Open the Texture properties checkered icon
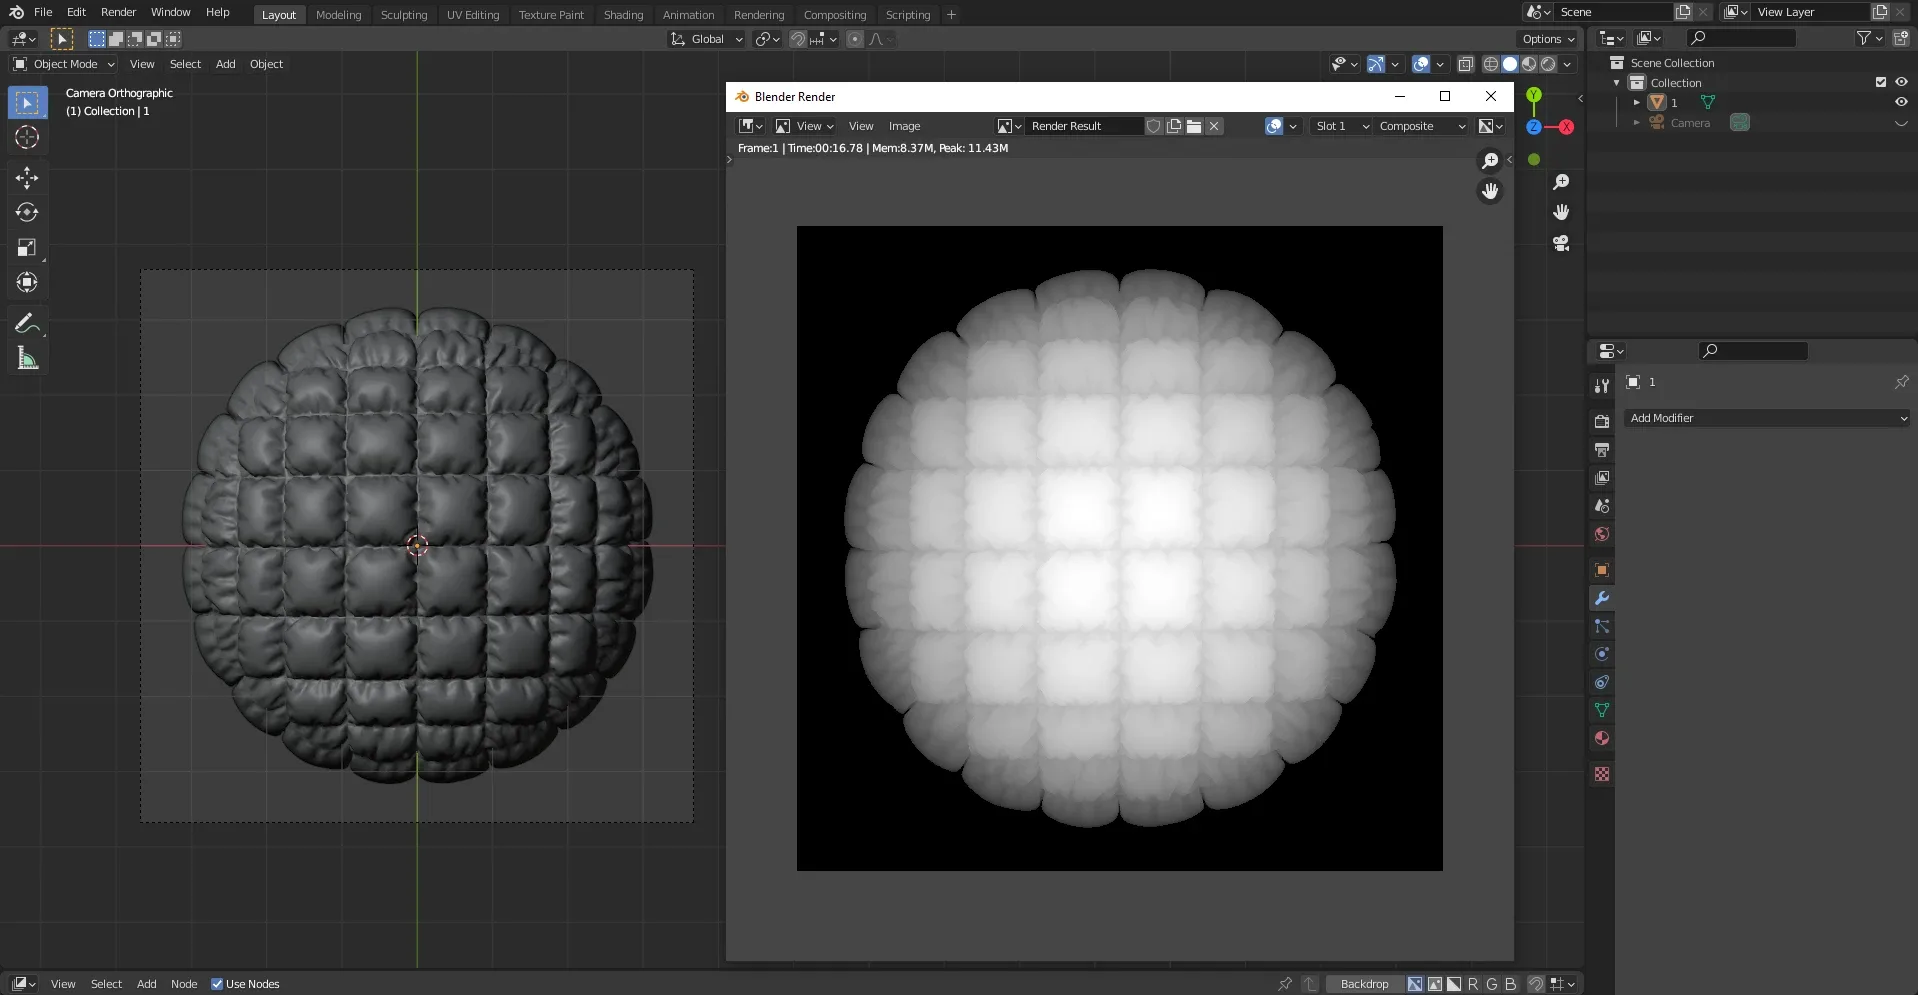The height and width of the screenshot is (995, 1918). tap(1601, 774)
